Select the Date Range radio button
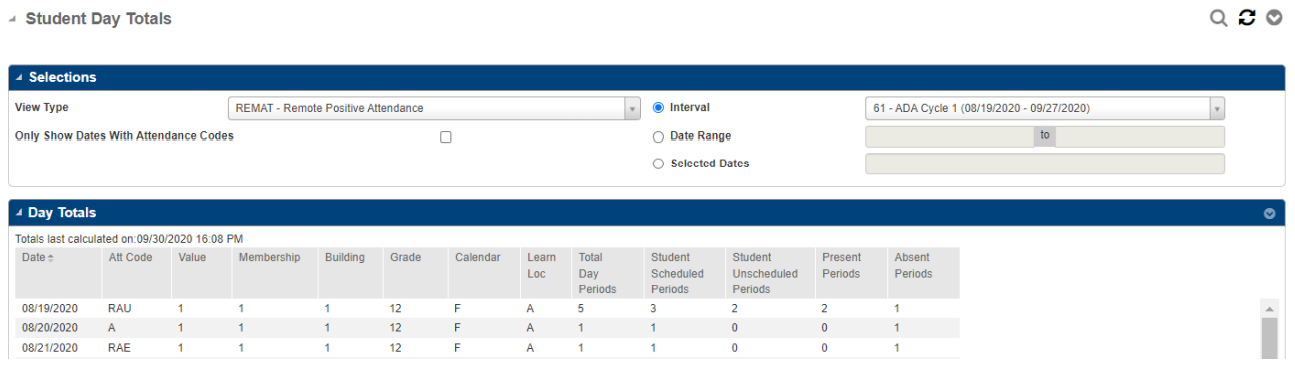Viewport: 1295px width, 370px height. click(x=658, y=137)
